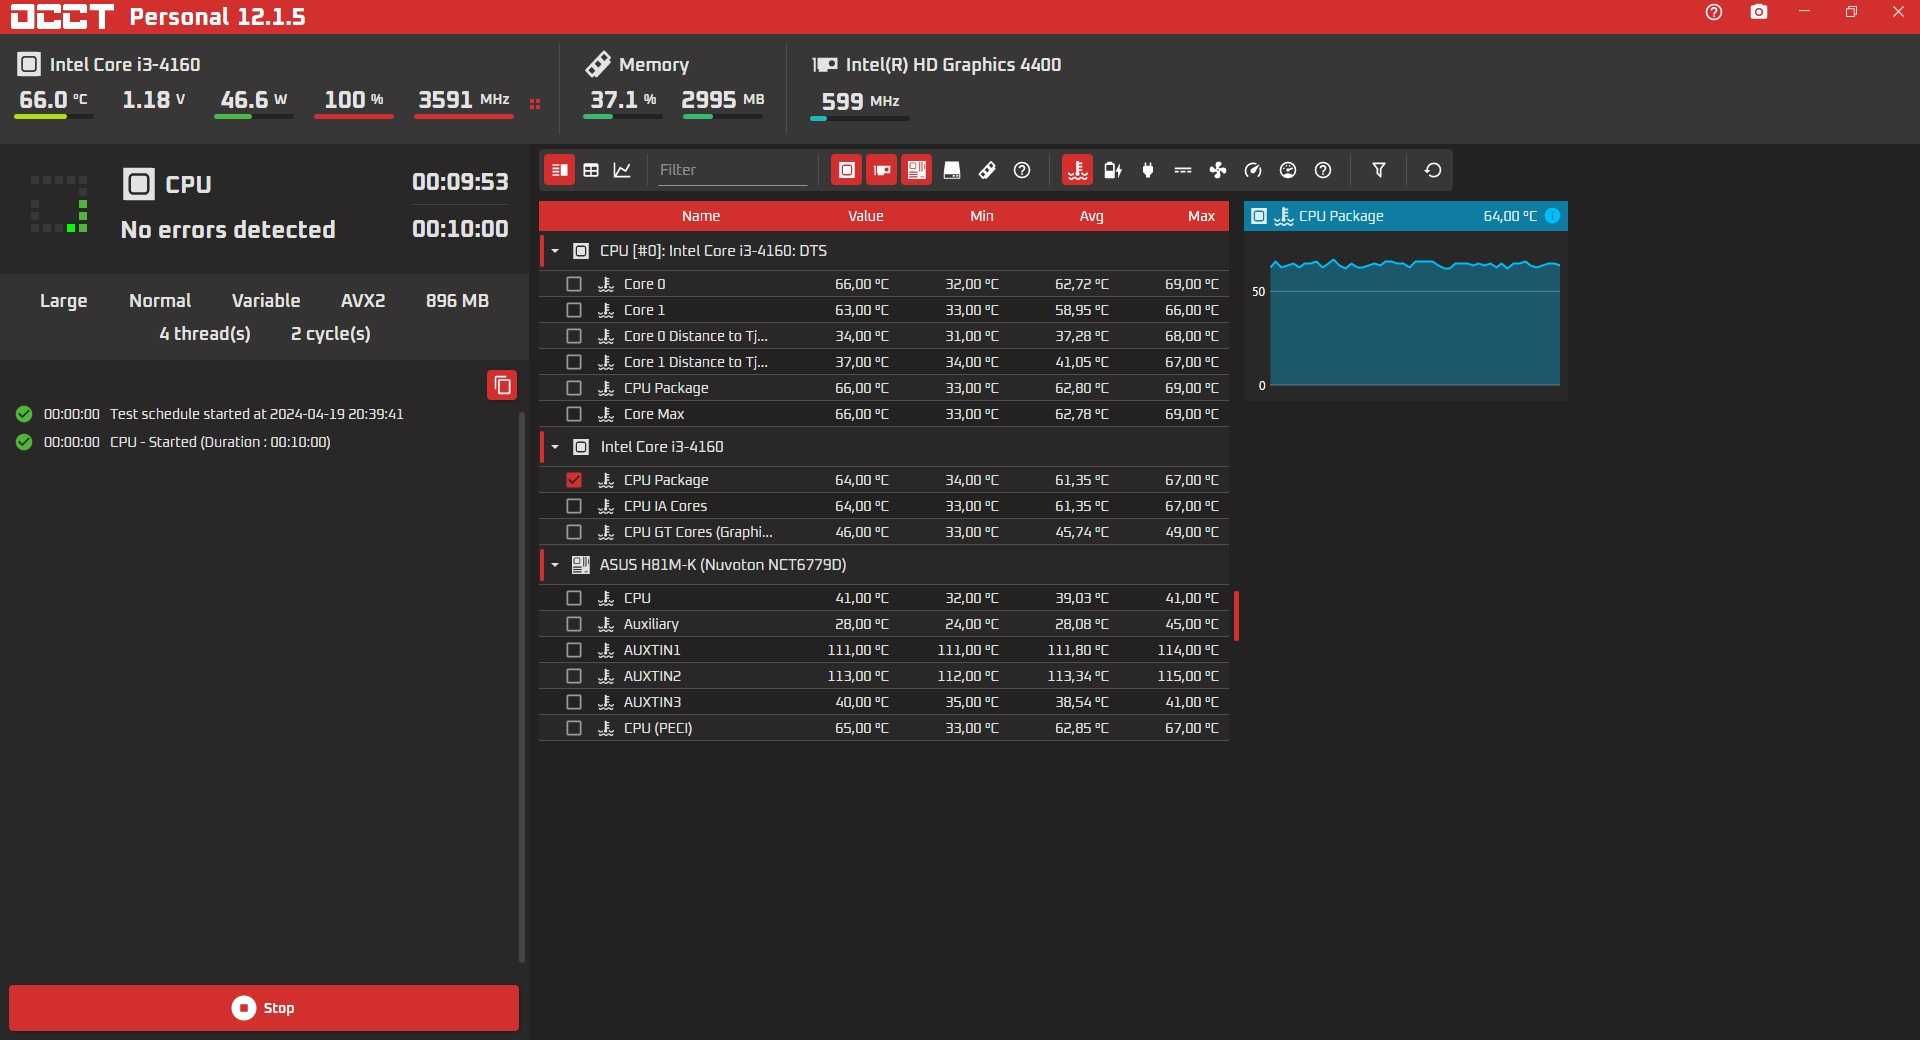Image resolution: width=1920 pixels, height=1040 pixels.
Task: Check the Auxiliary sensor checkbox
Action: click(x=574, y=624)
